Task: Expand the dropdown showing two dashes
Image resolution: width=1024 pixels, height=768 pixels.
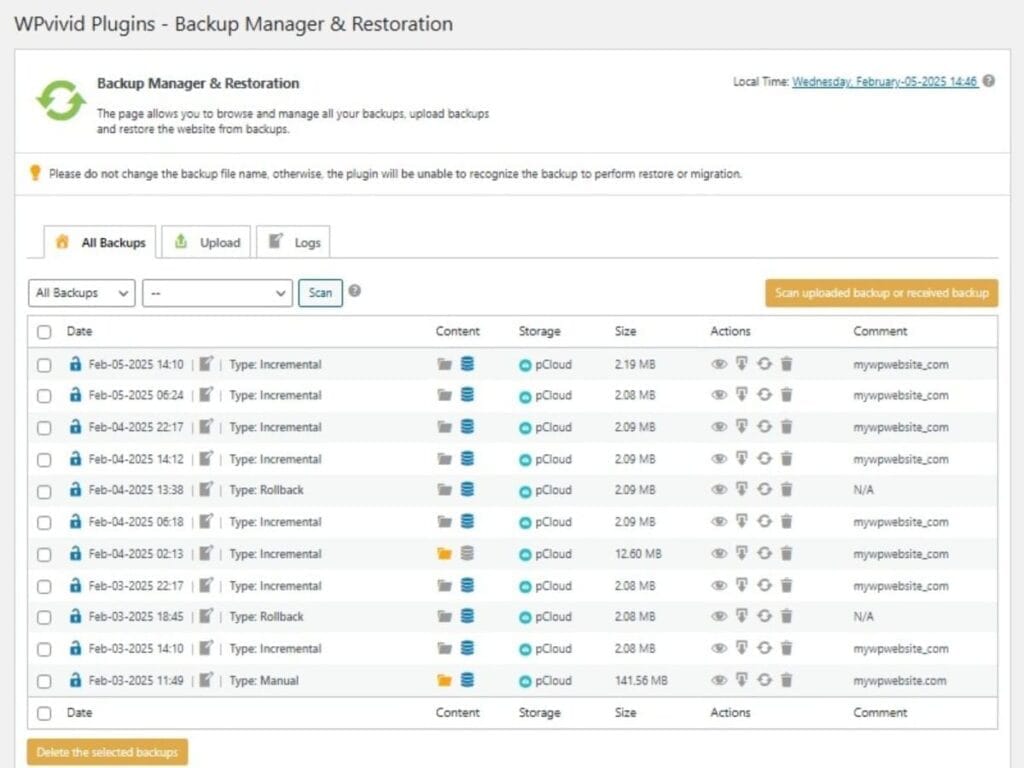Action: [x=217, y=293]
